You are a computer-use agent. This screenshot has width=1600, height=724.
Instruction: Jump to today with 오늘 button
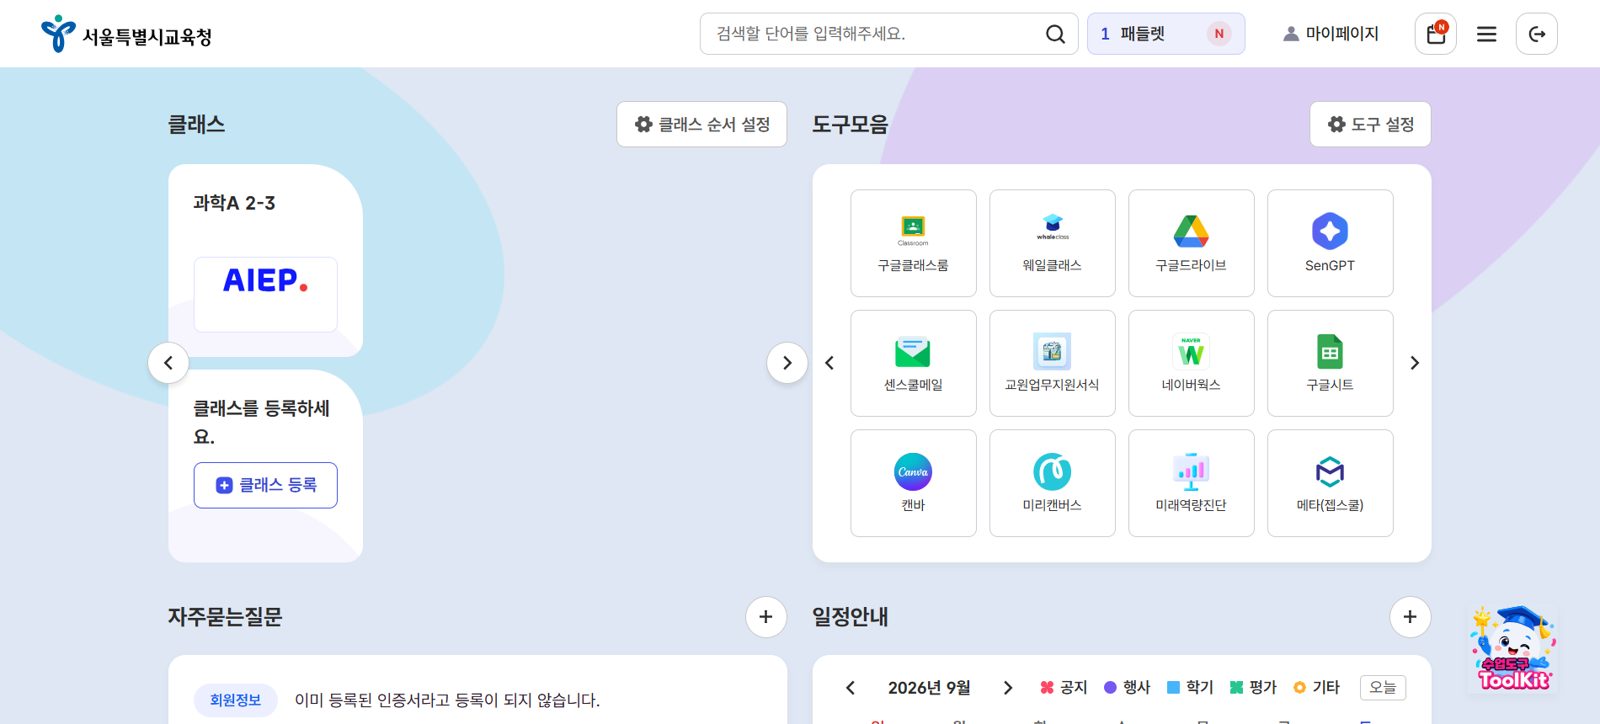pyautogui.click(x=1383, y=688)
